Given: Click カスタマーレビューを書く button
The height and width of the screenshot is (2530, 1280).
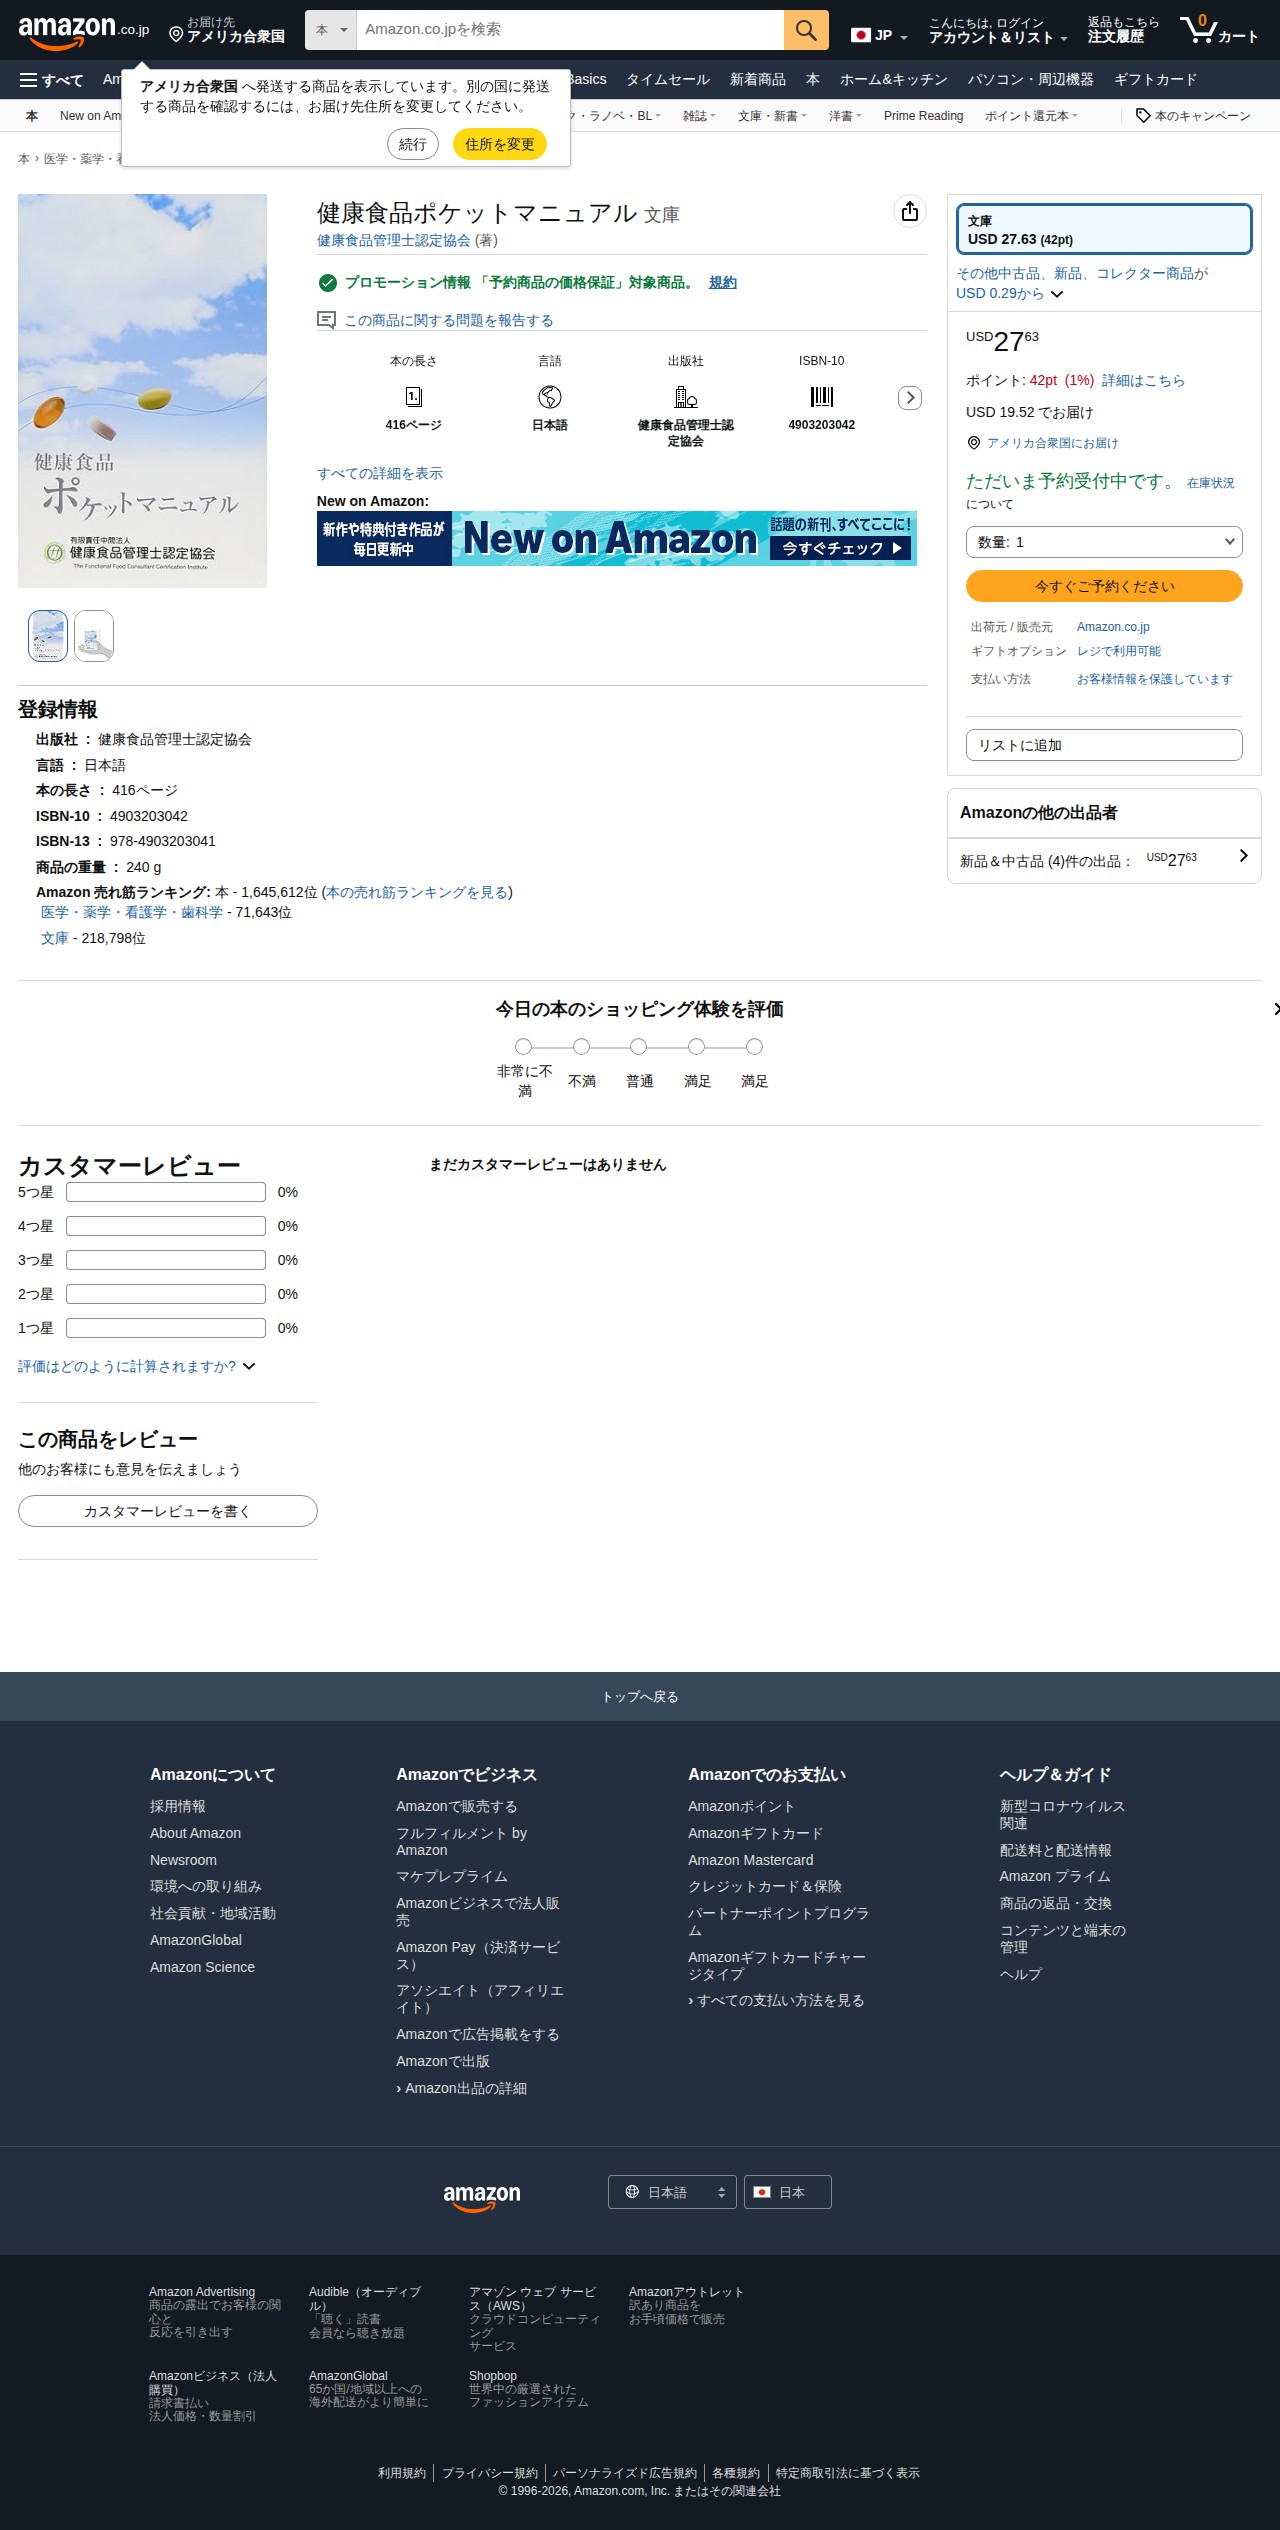Looking at the screenshot, I should (x=168, y=1511).
